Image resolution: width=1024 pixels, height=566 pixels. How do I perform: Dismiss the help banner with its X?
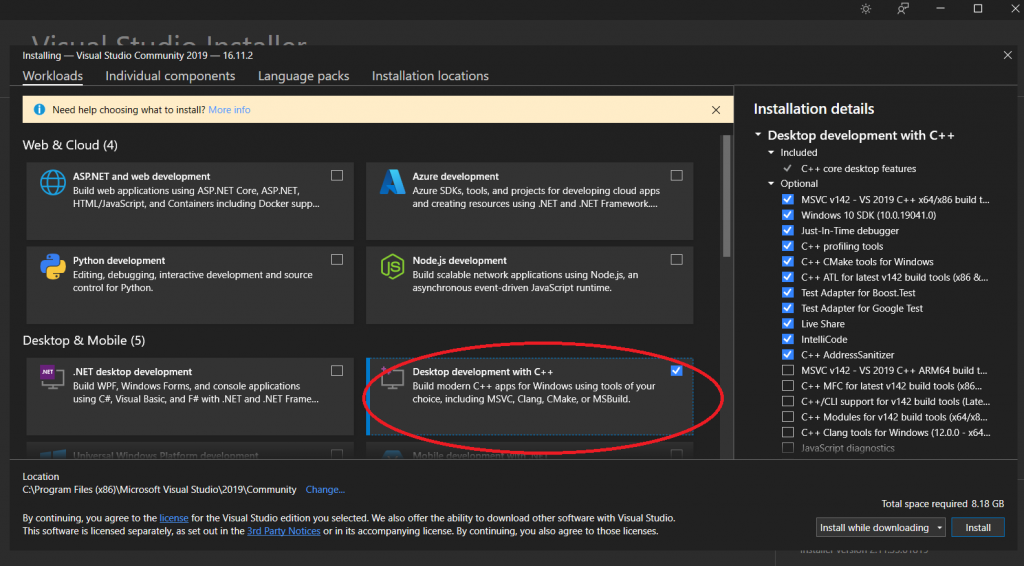716,110
